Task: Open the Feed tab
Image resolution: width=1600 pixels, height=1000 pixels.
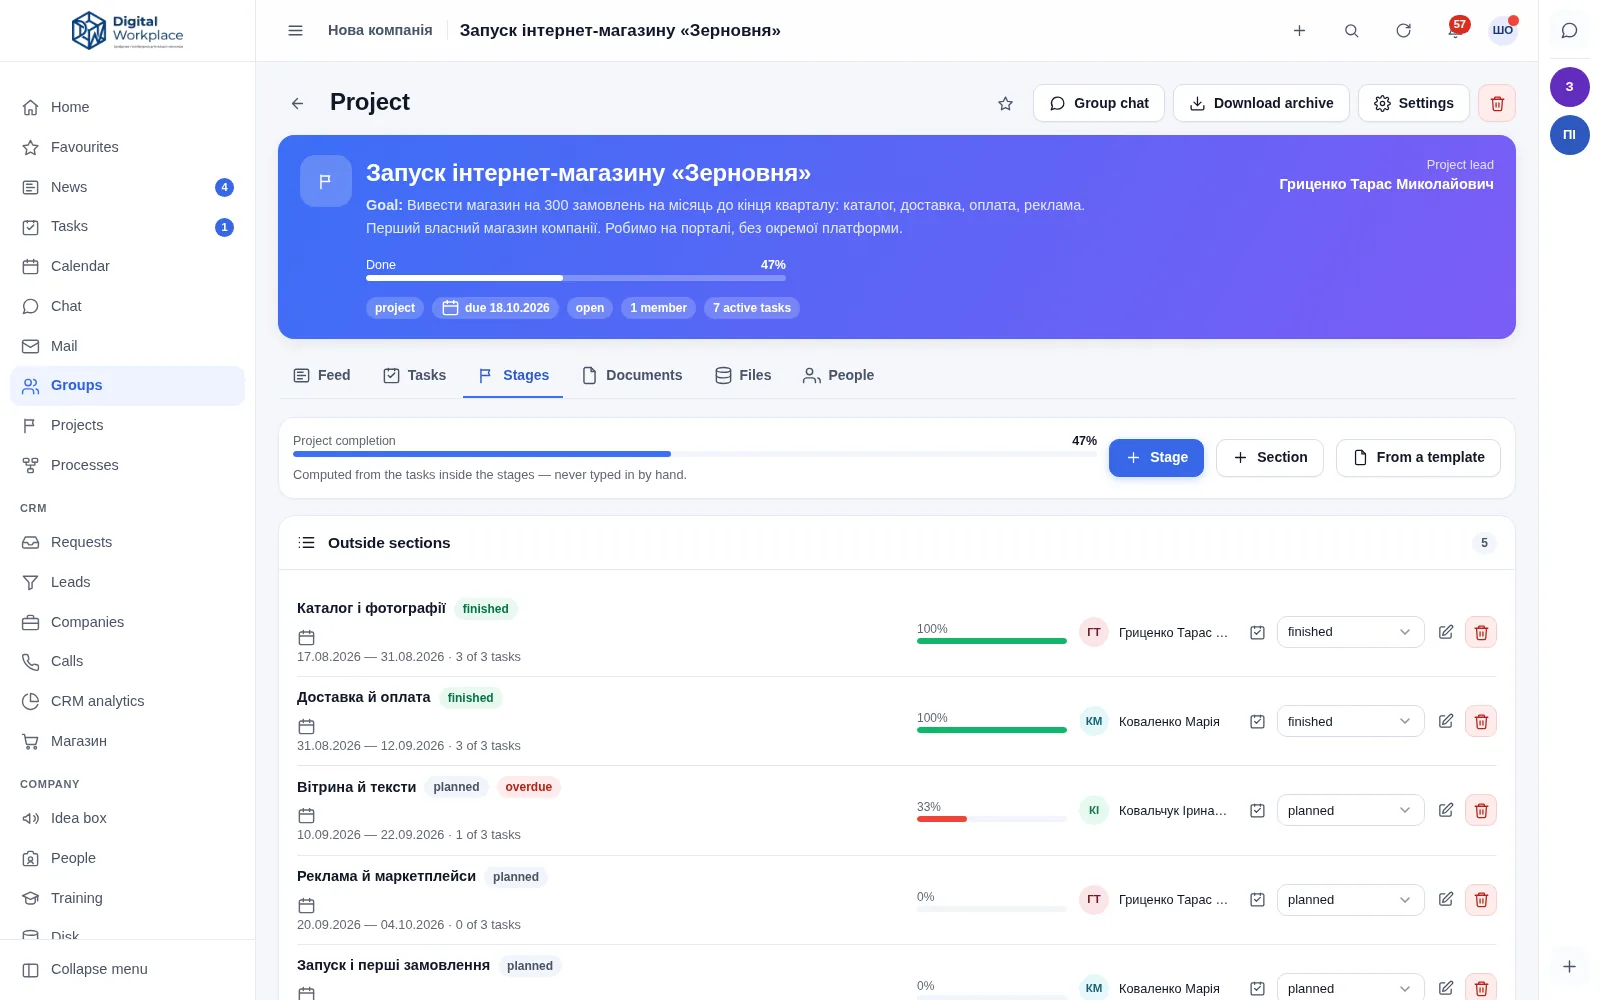Action: click(322, 375)
